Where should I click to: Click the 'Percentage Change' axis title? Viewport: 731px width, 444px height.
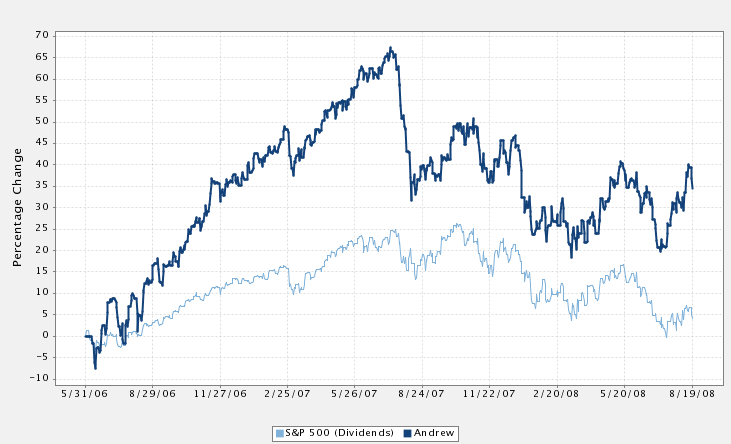(17, 208)
